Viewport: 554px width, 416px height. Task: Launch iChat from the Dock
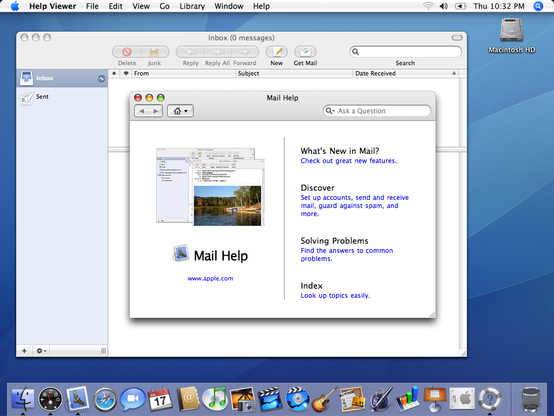pyautogui.click(x=132, y=399)
